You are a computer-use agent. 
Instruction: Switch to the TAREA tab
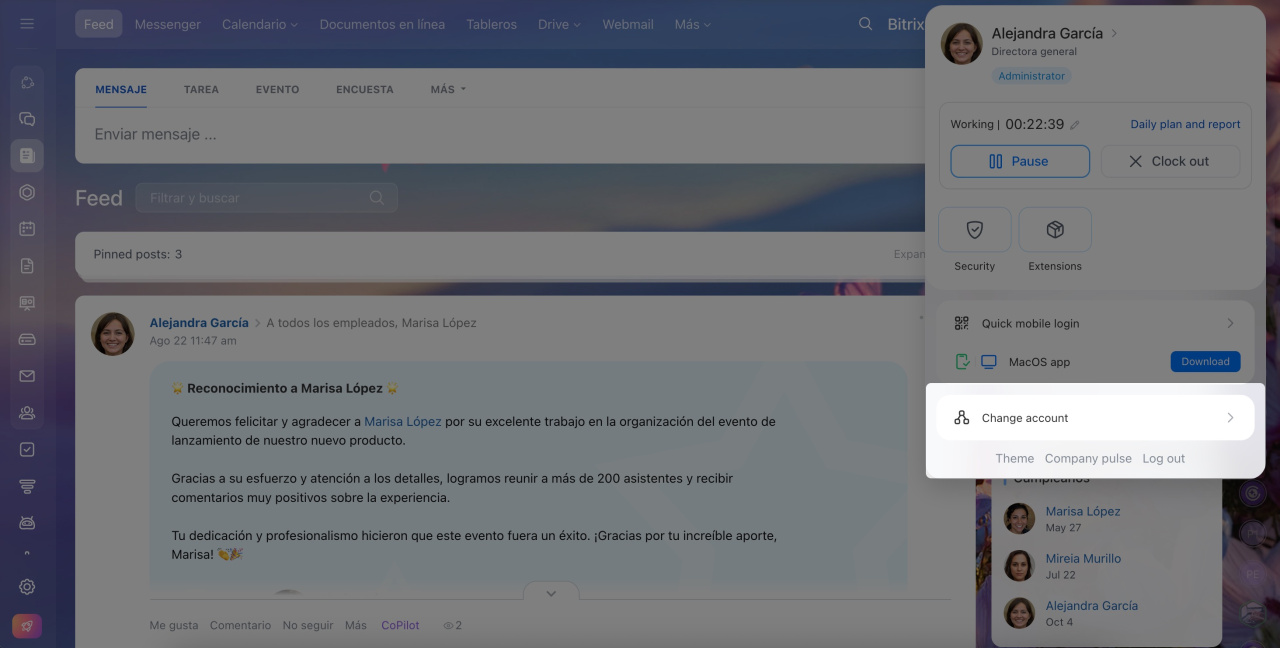click(x=201, y=89)
